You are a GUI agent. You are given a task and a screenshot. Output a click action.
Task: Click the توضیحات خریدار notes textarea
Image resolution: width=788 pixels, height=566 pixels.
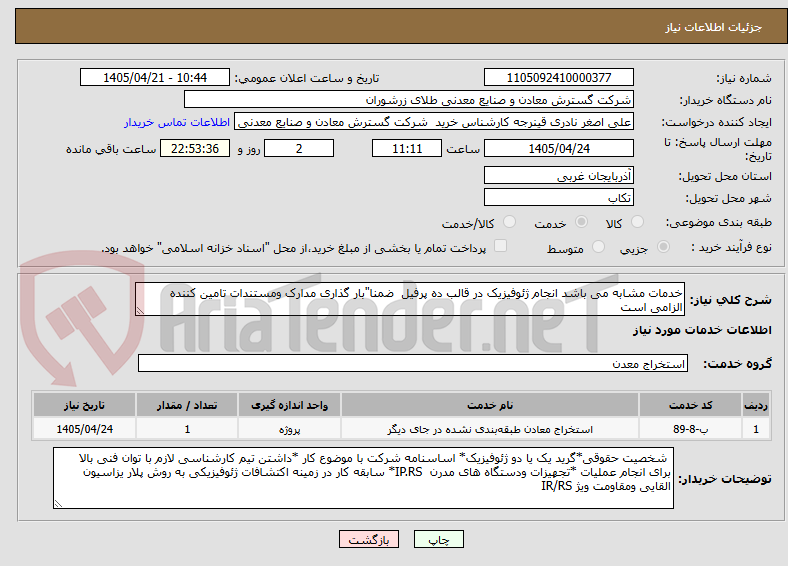(x=363, y=478)
